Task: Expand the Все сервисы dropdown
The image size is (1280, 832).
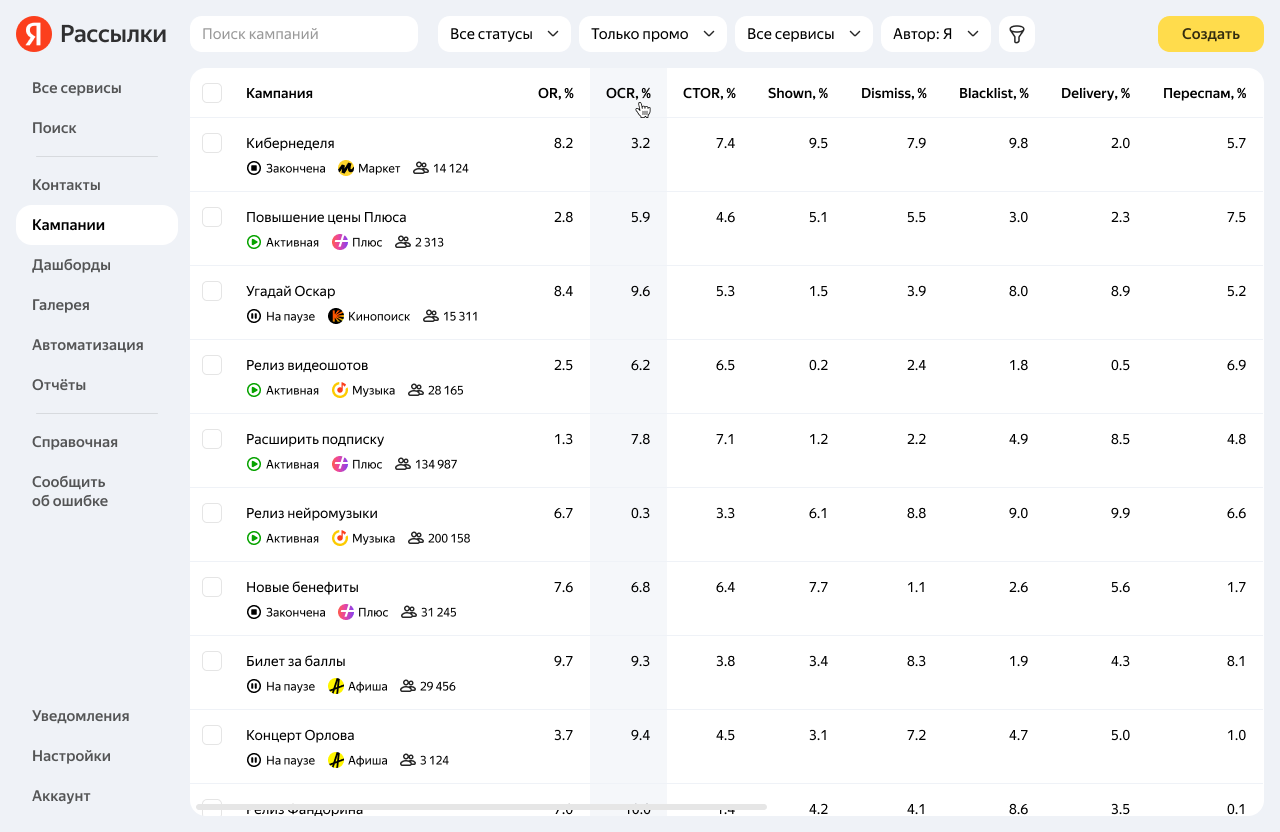Action: 803,33
